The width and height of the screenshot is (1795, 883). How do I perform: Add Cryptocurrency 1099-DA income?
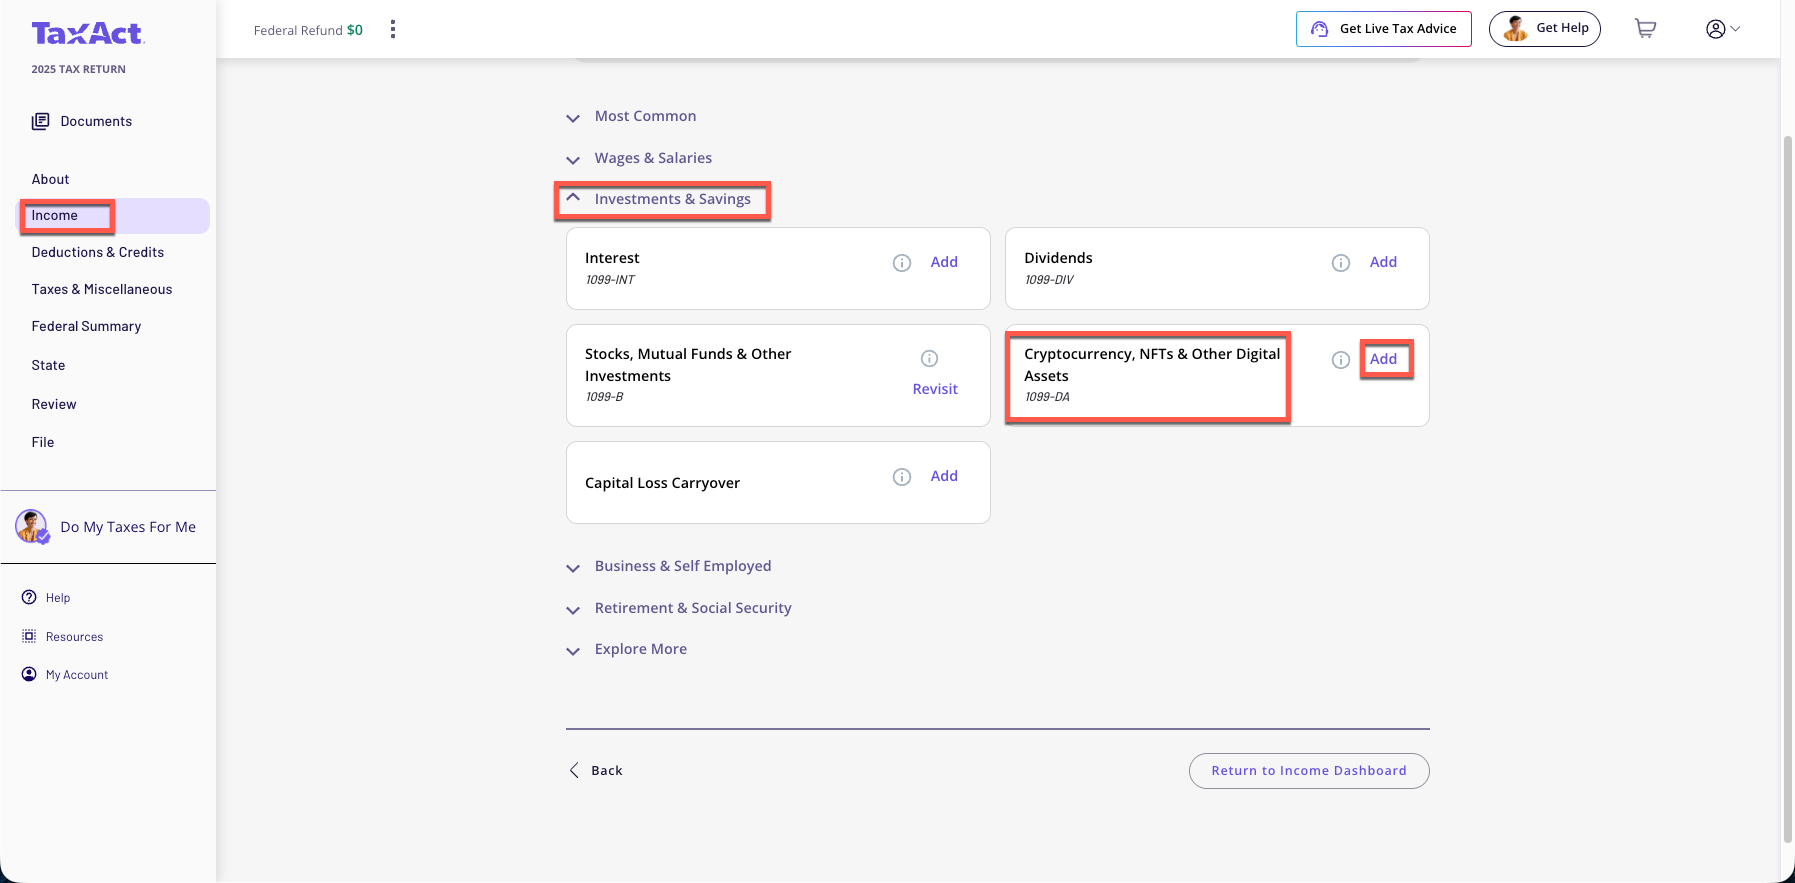click(x=1383, y=359)
